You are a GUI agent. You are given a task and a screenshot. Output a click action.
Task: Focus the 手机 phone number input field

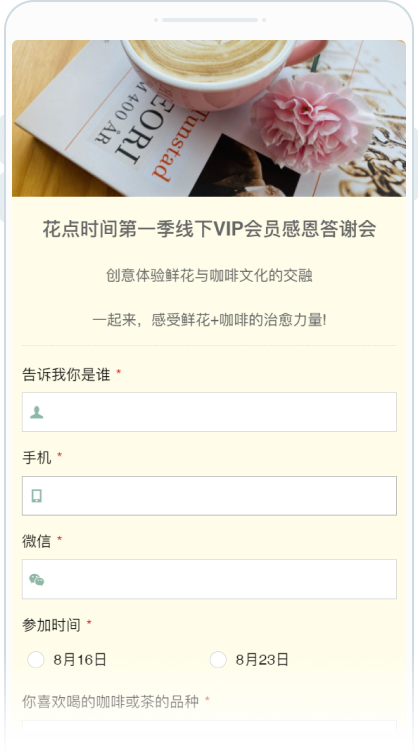tap(209, 496)
